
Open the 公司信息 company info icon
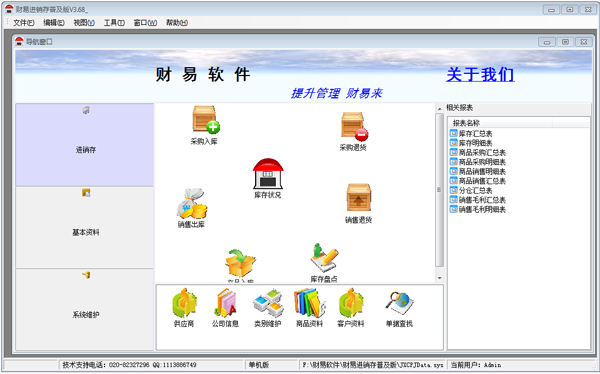point(225,304)
